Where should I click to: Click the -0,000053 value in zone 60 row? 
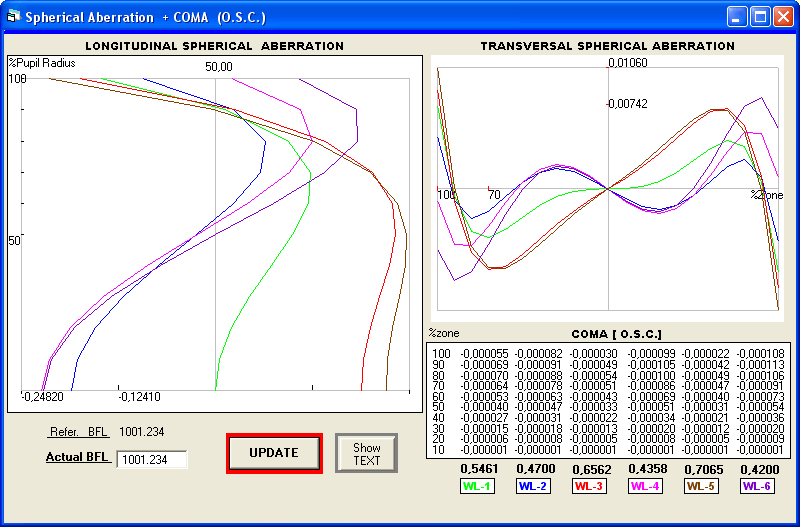(484, 397)
